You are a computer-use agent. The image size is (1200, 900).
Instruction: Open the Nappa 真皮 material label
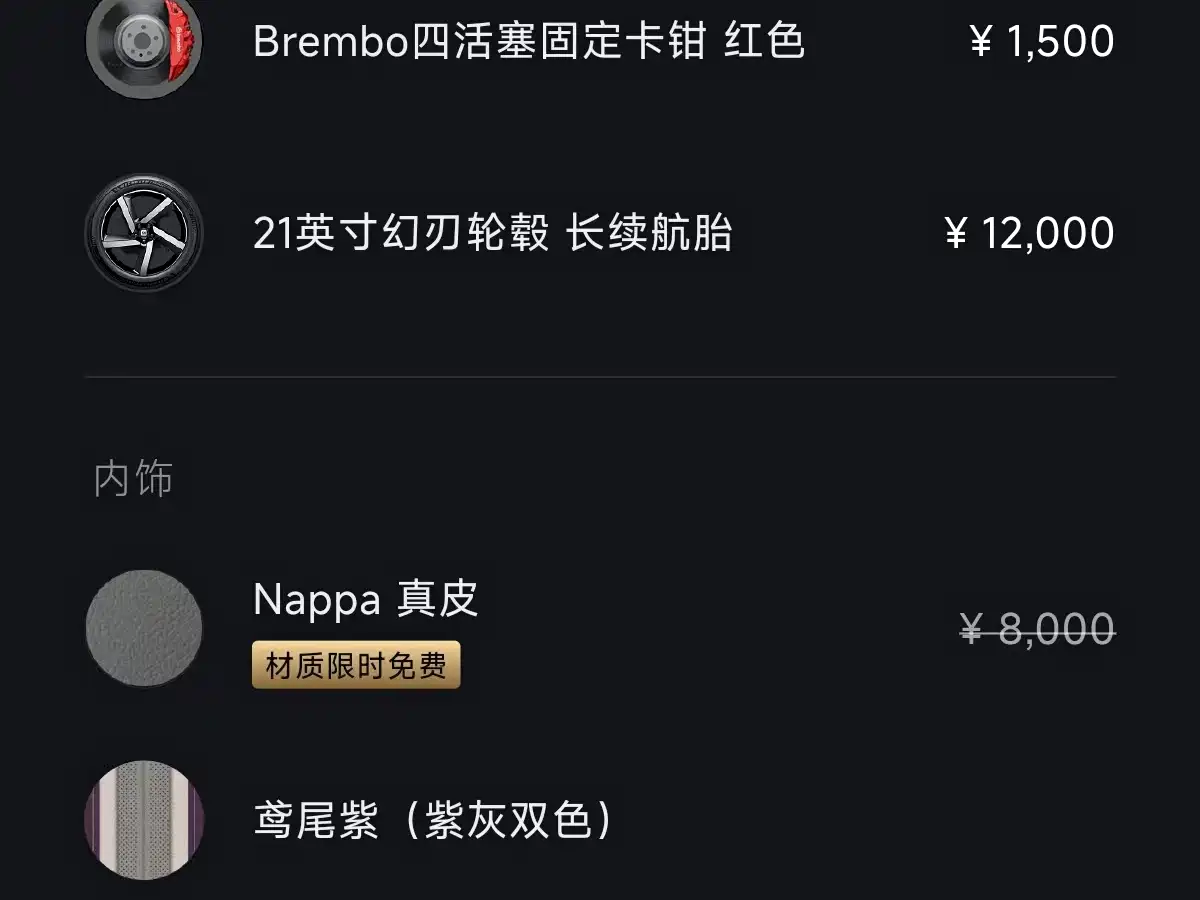(365, 599)
